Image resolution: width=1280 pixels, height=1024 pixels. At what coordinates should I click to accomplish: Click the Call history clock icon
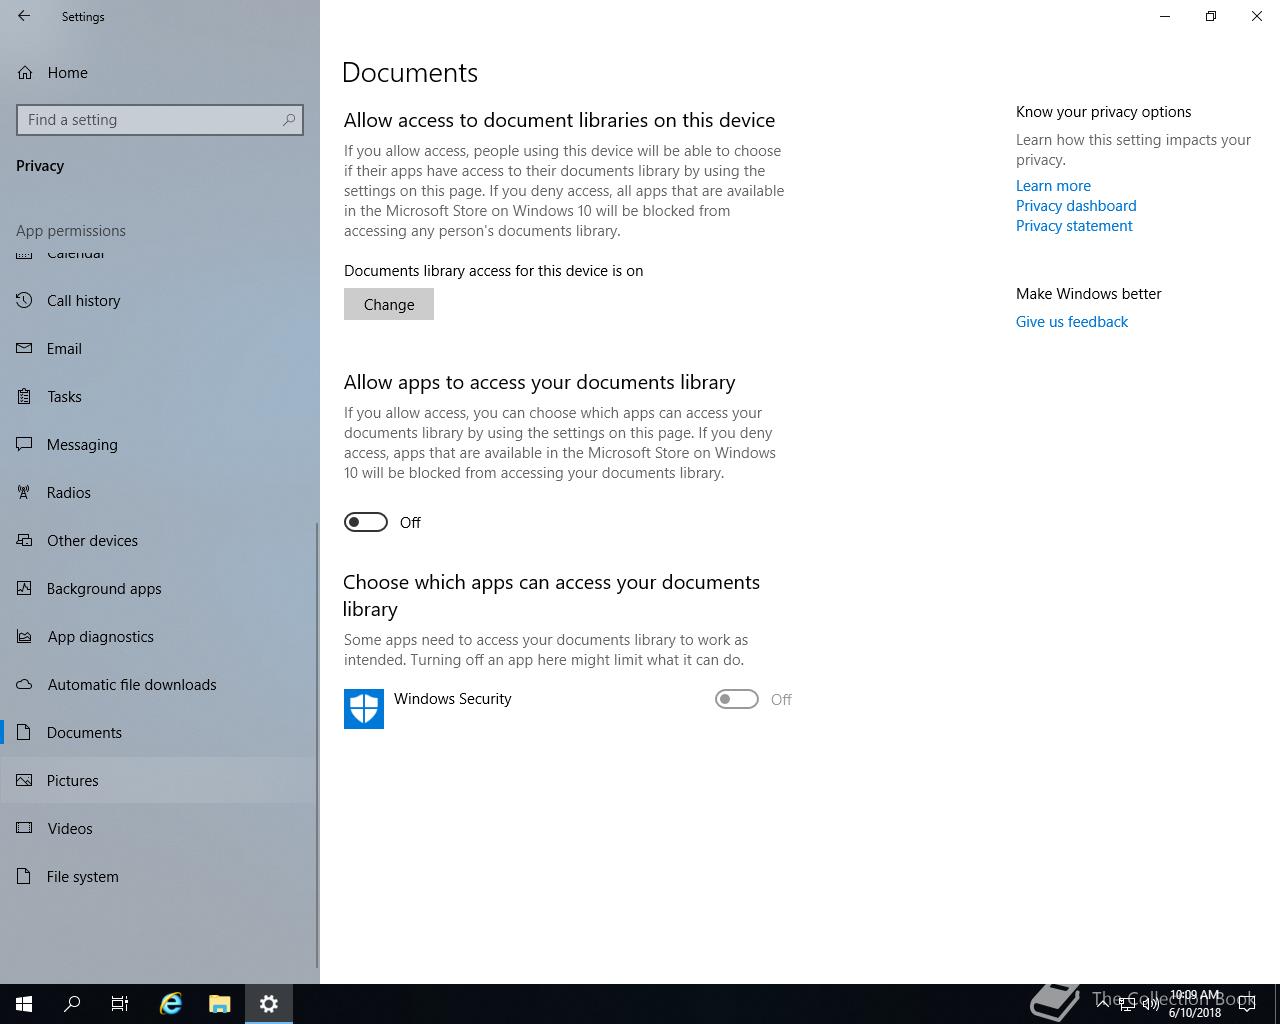[x=25, y=300]
